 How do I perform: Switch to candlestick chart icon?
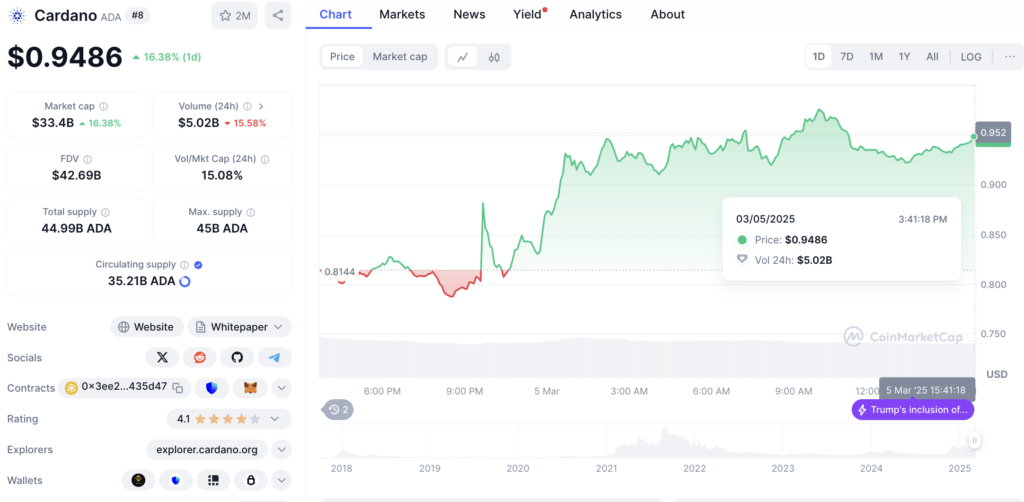pyautogui.click(x=494, y=57)
